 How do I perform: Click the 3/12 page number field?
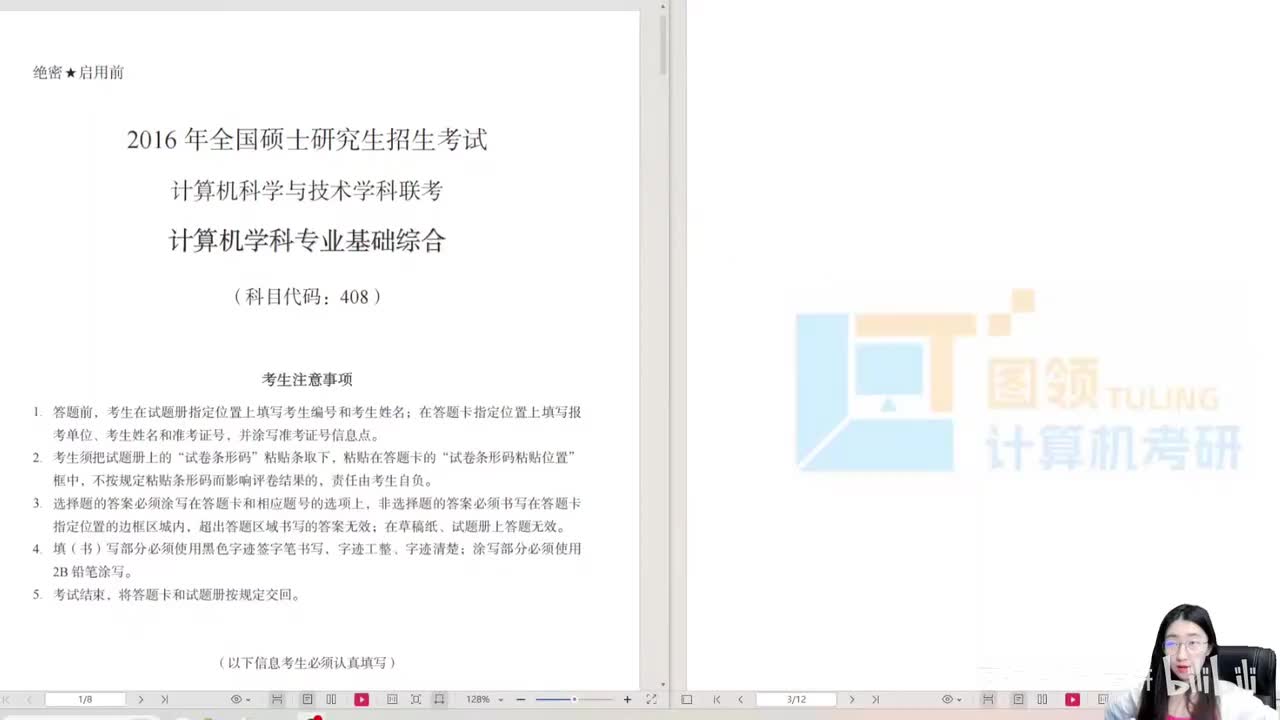(x=796, y=699)
